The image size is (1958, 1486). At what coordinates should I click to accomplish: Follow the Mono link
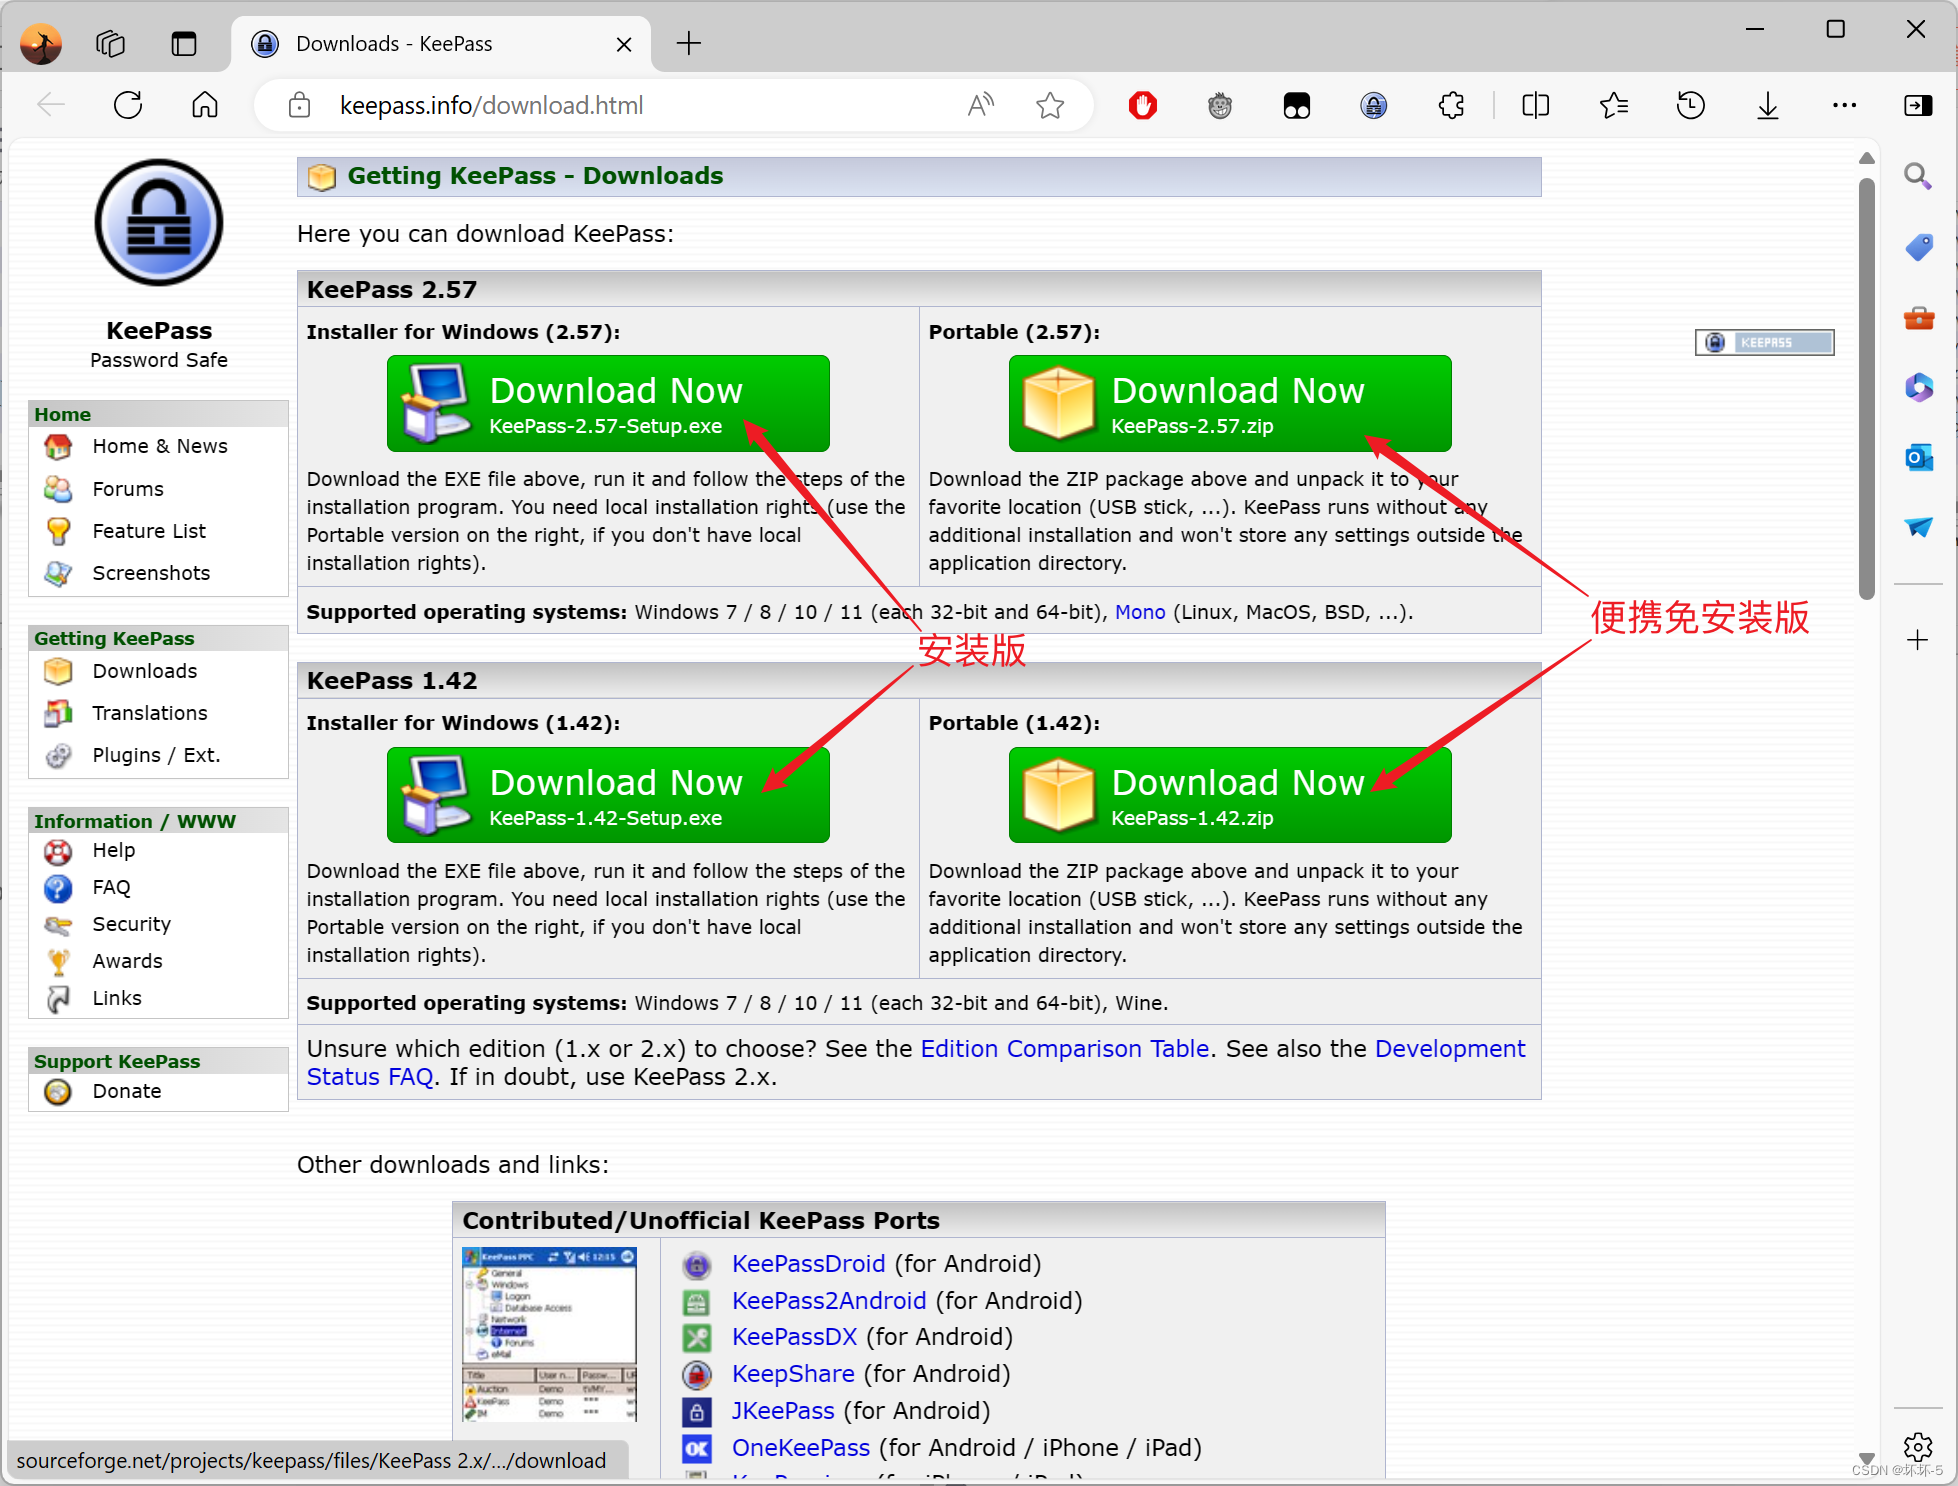[1140, 612]
